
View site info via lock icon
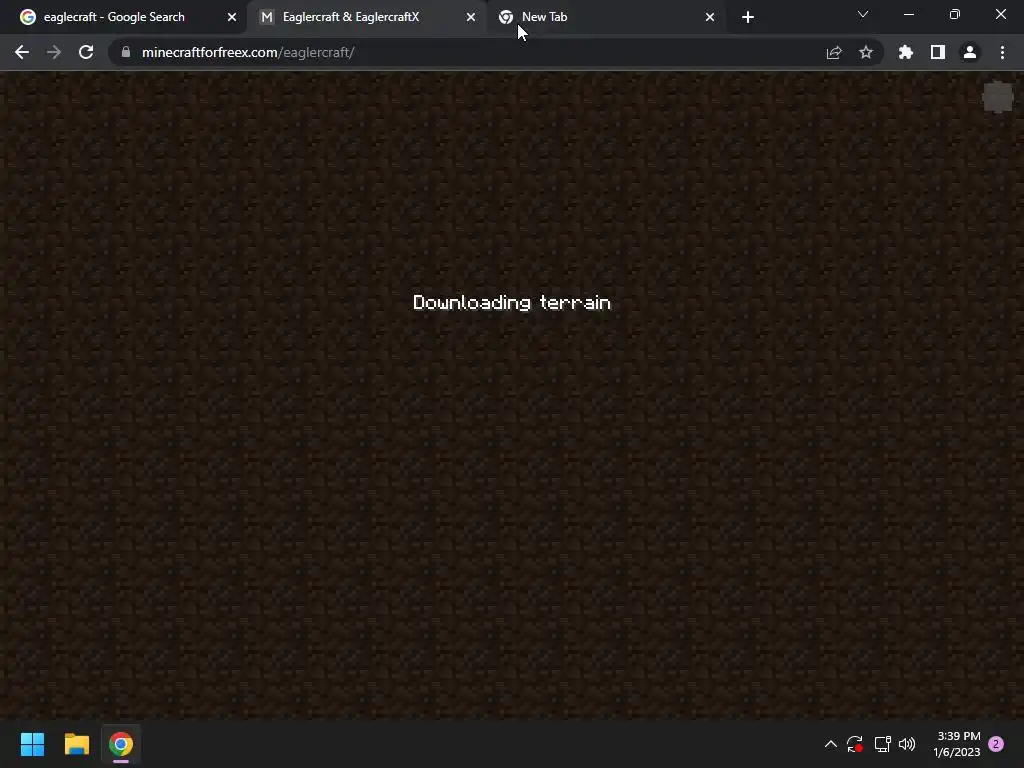(126, 52)
